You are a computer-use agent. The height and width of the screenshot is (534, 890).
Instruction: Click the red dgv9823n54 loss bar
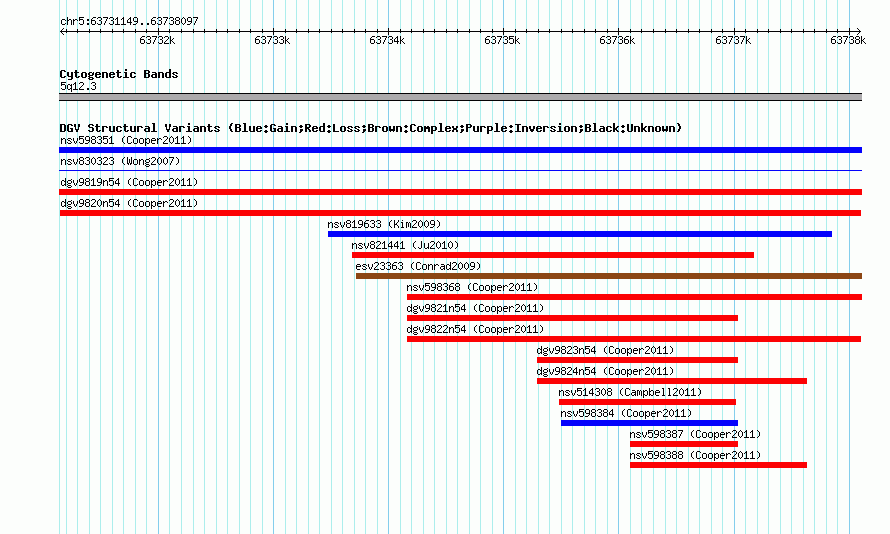coord(637,360)
